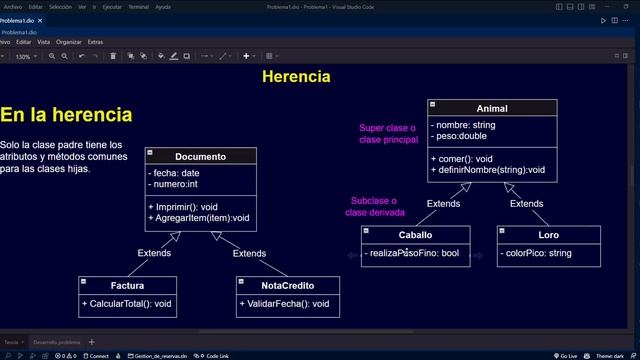Open the Selección menu
The width and height of the screenshot is (640, 360).
pyautogui.click(x=60, y=7)
